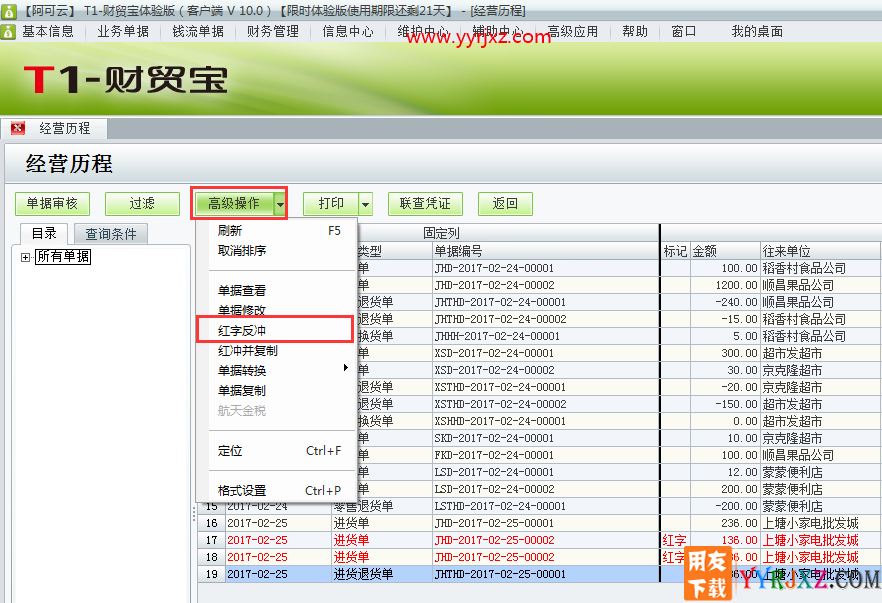Screen dimensions: 882x603
Task: Switch to the 目录 tab
Action: (44, 233)
